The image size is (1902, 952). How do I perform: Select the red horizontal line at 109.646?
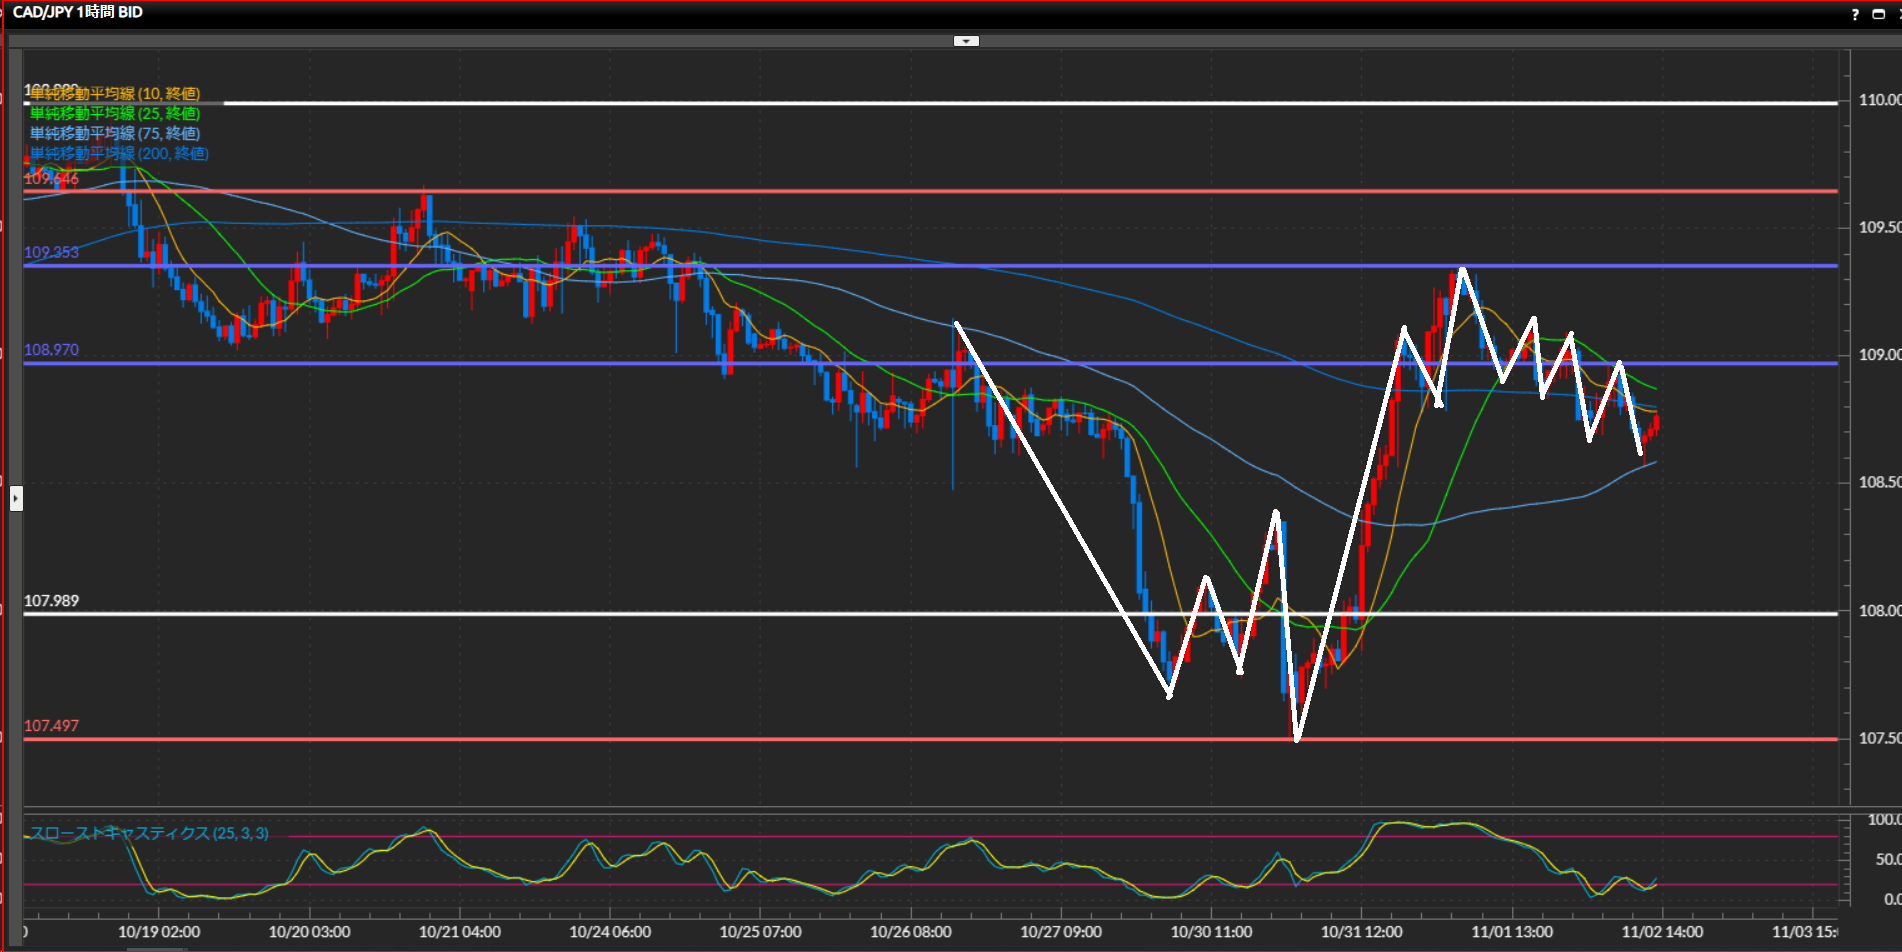[900, 191]
